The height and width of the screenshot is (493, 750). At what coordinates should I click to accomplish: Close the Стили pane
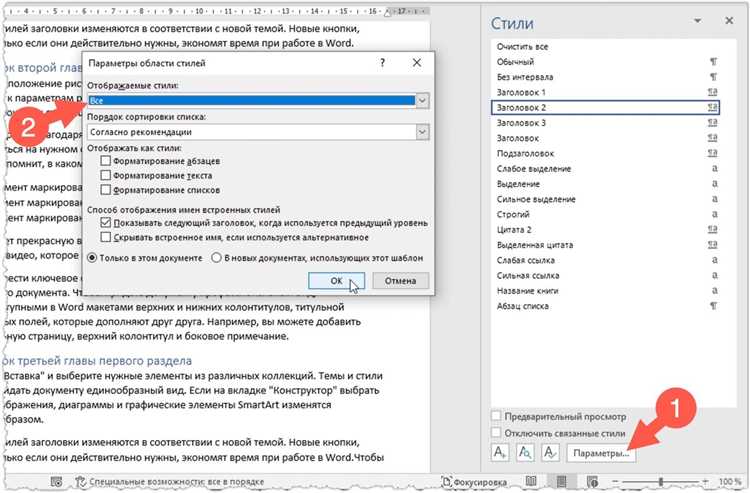pos(729,21)
